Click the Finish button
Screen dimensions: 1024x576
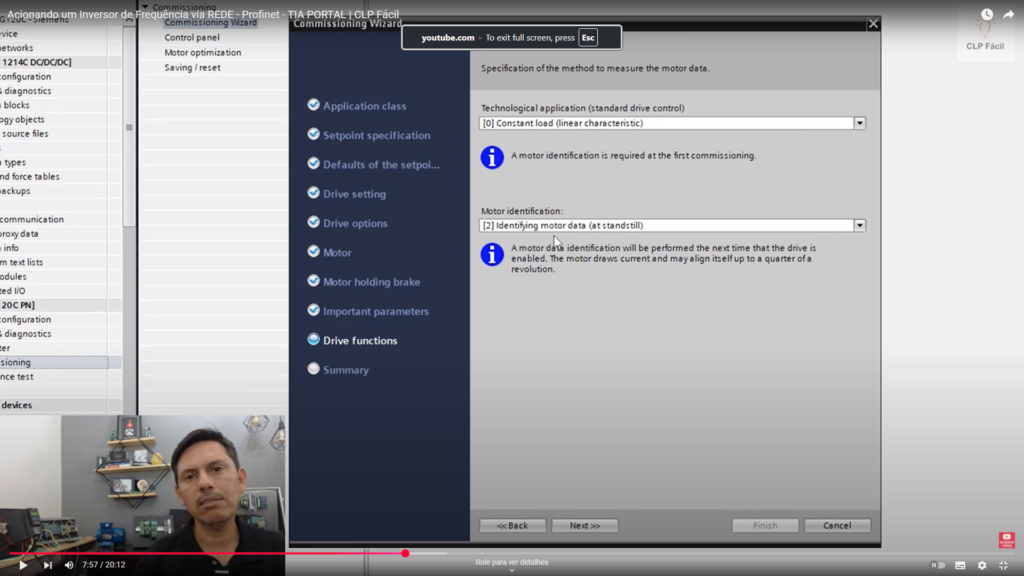765,525
